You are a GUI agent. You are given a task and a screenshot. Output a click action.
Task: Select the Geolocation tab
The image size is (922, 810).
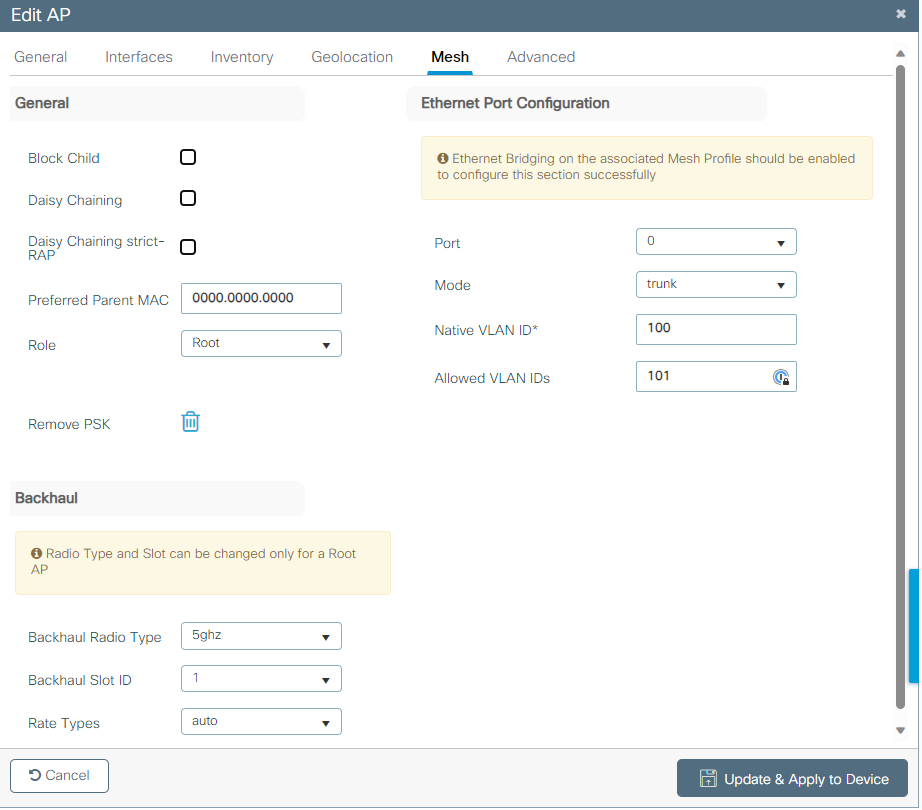pyautogui.click(x=352, y=57)
